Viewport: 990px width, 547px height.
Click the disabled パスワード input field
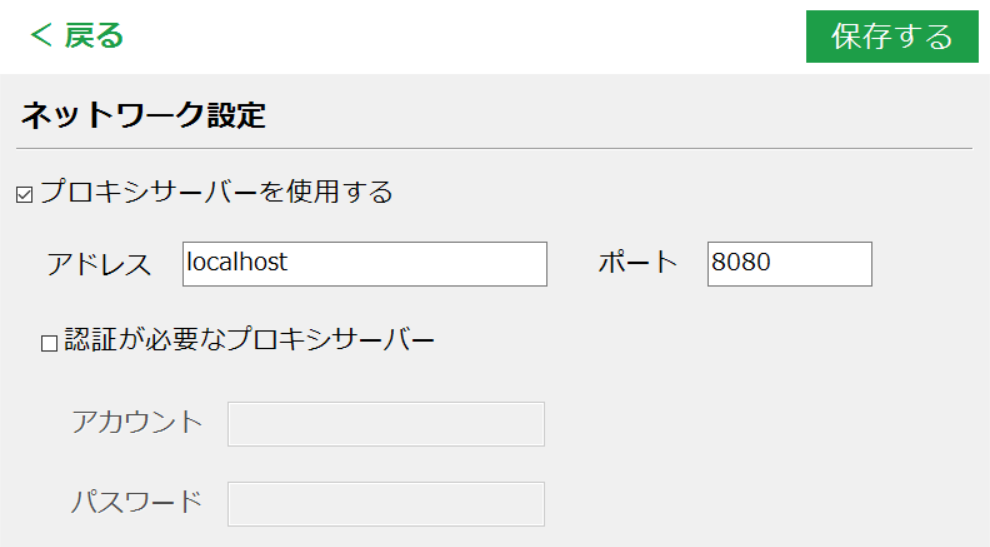tap(386, 504)
